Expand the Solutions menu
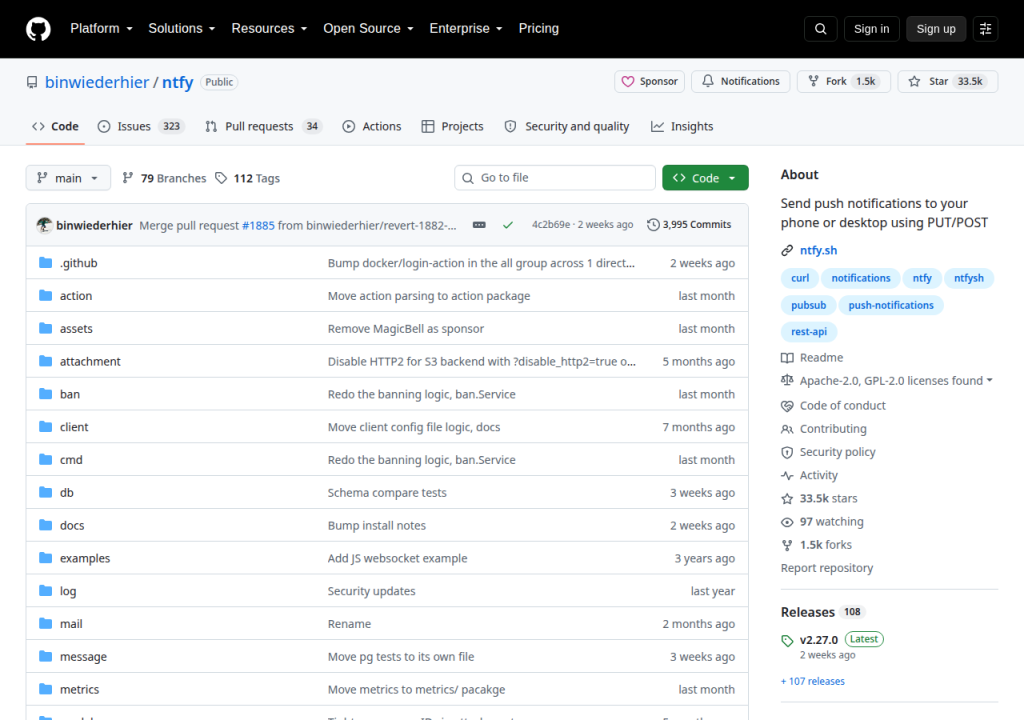The height and width of the screenshot is (720, 1024). pos(182,29)
